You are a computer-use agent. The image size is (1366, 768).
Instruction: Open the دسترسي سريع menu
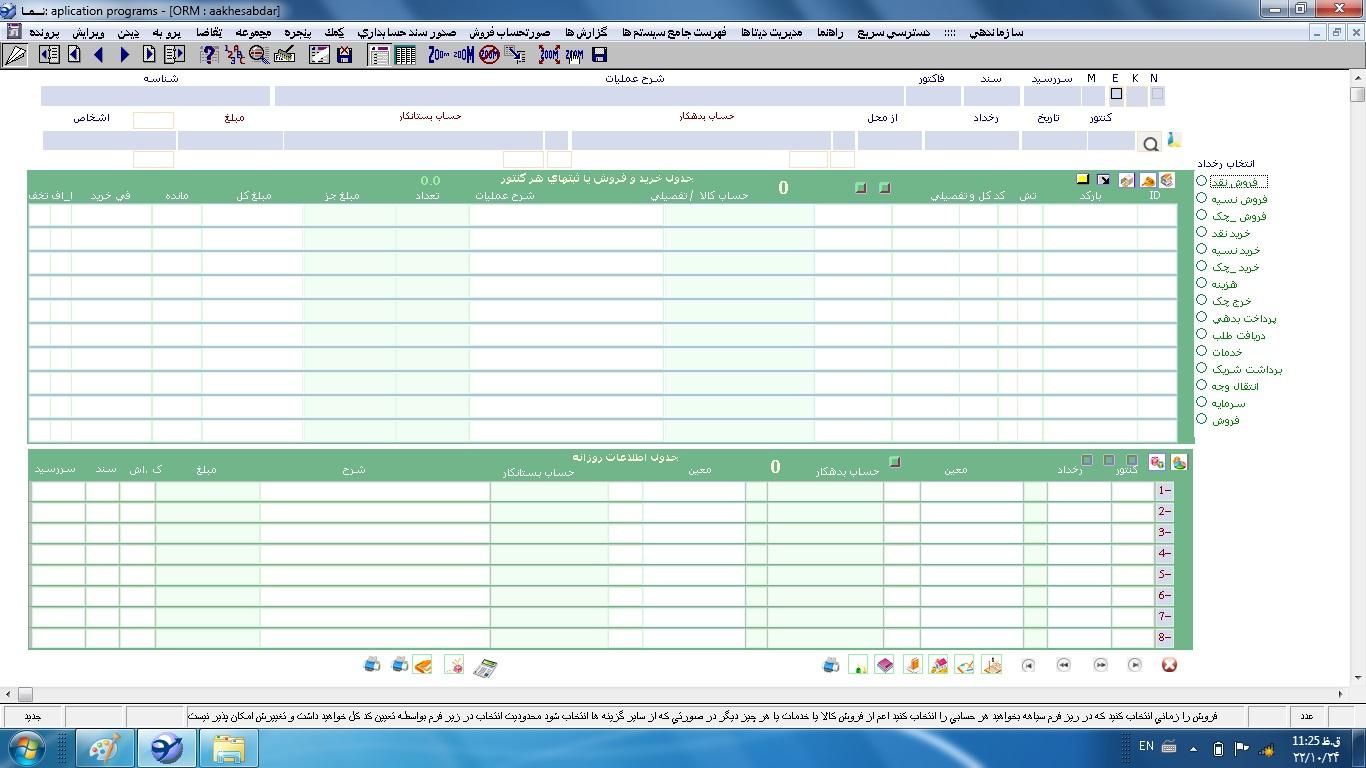click(893, 32)
